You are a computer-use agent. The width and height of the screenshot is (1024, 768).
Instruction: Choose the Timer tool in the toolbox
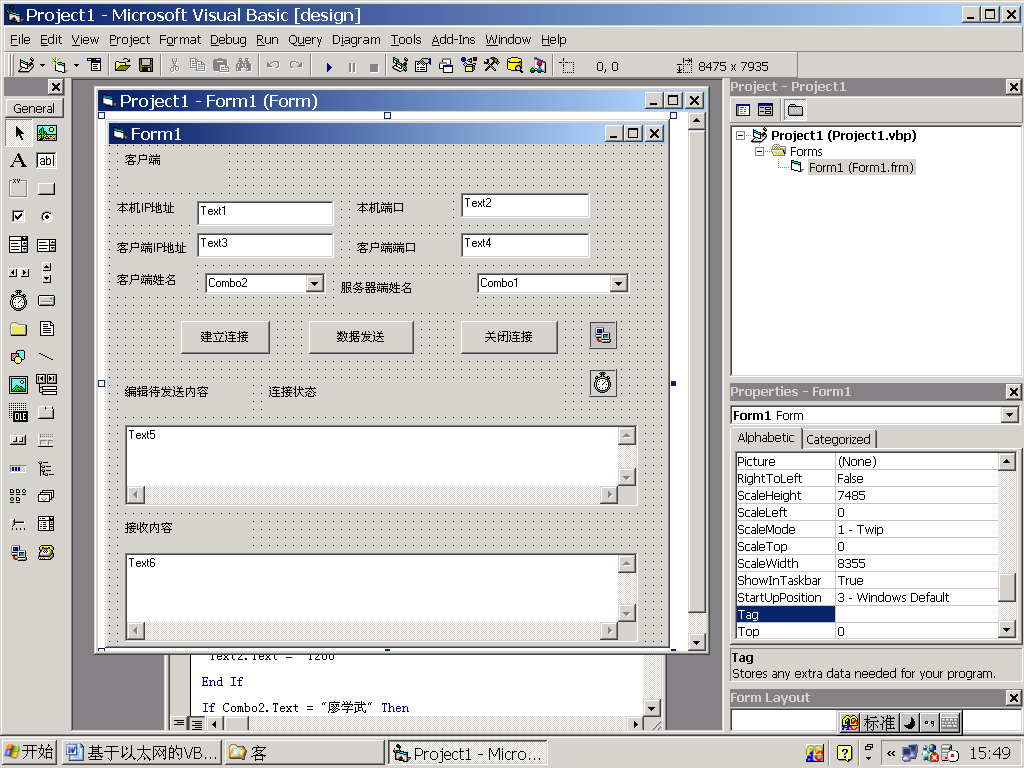tap(19, 300)
